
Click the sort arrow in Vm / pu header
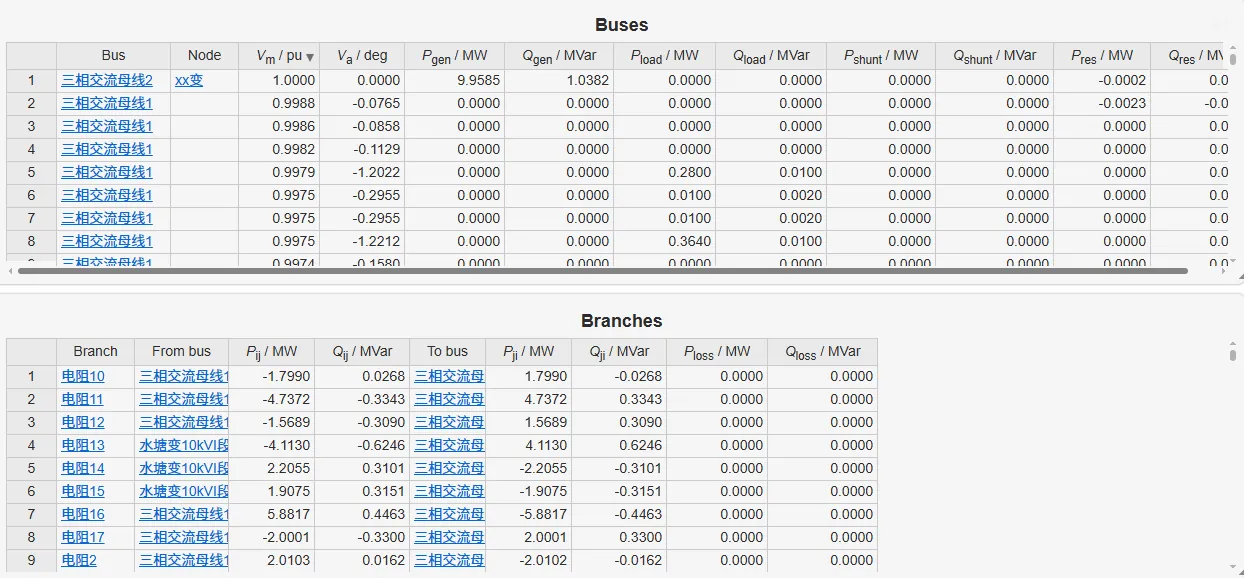point(310,57)
